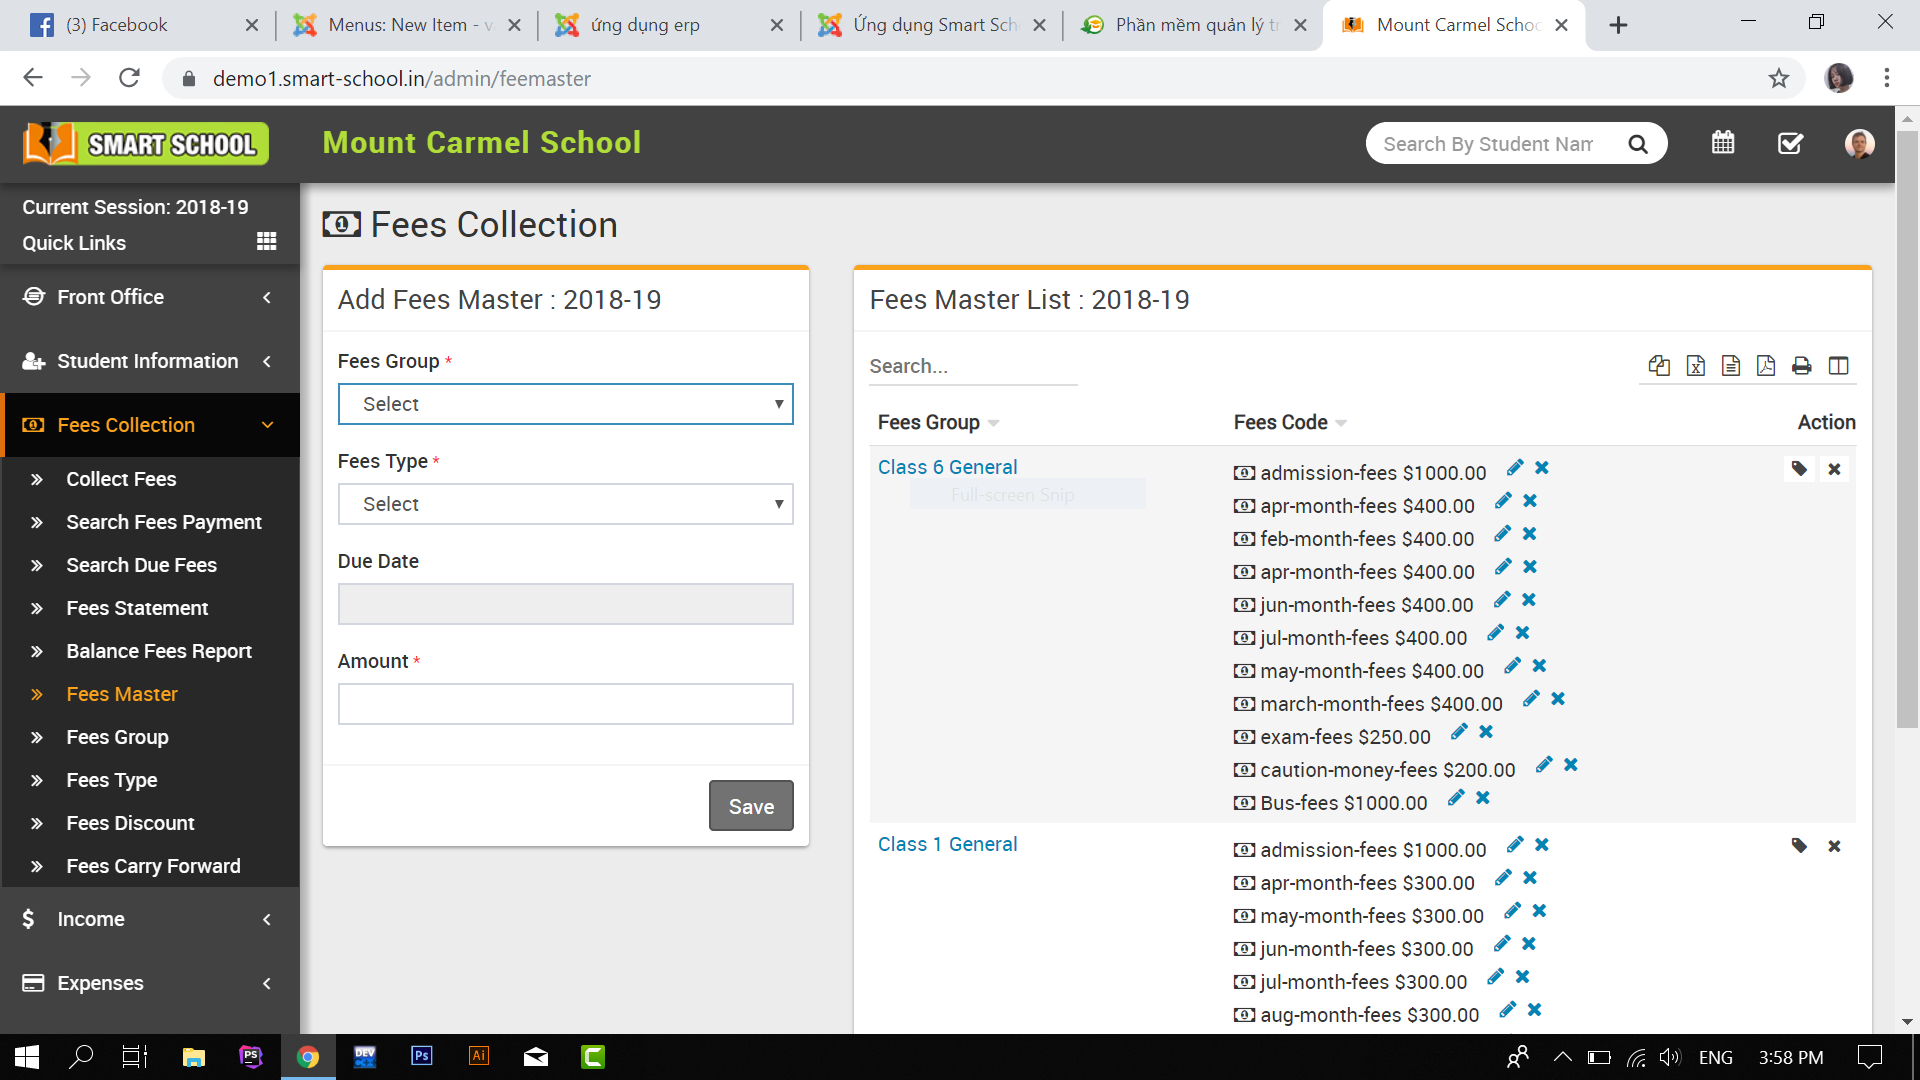Collapse the Fees Collection menu

[150, 425]
